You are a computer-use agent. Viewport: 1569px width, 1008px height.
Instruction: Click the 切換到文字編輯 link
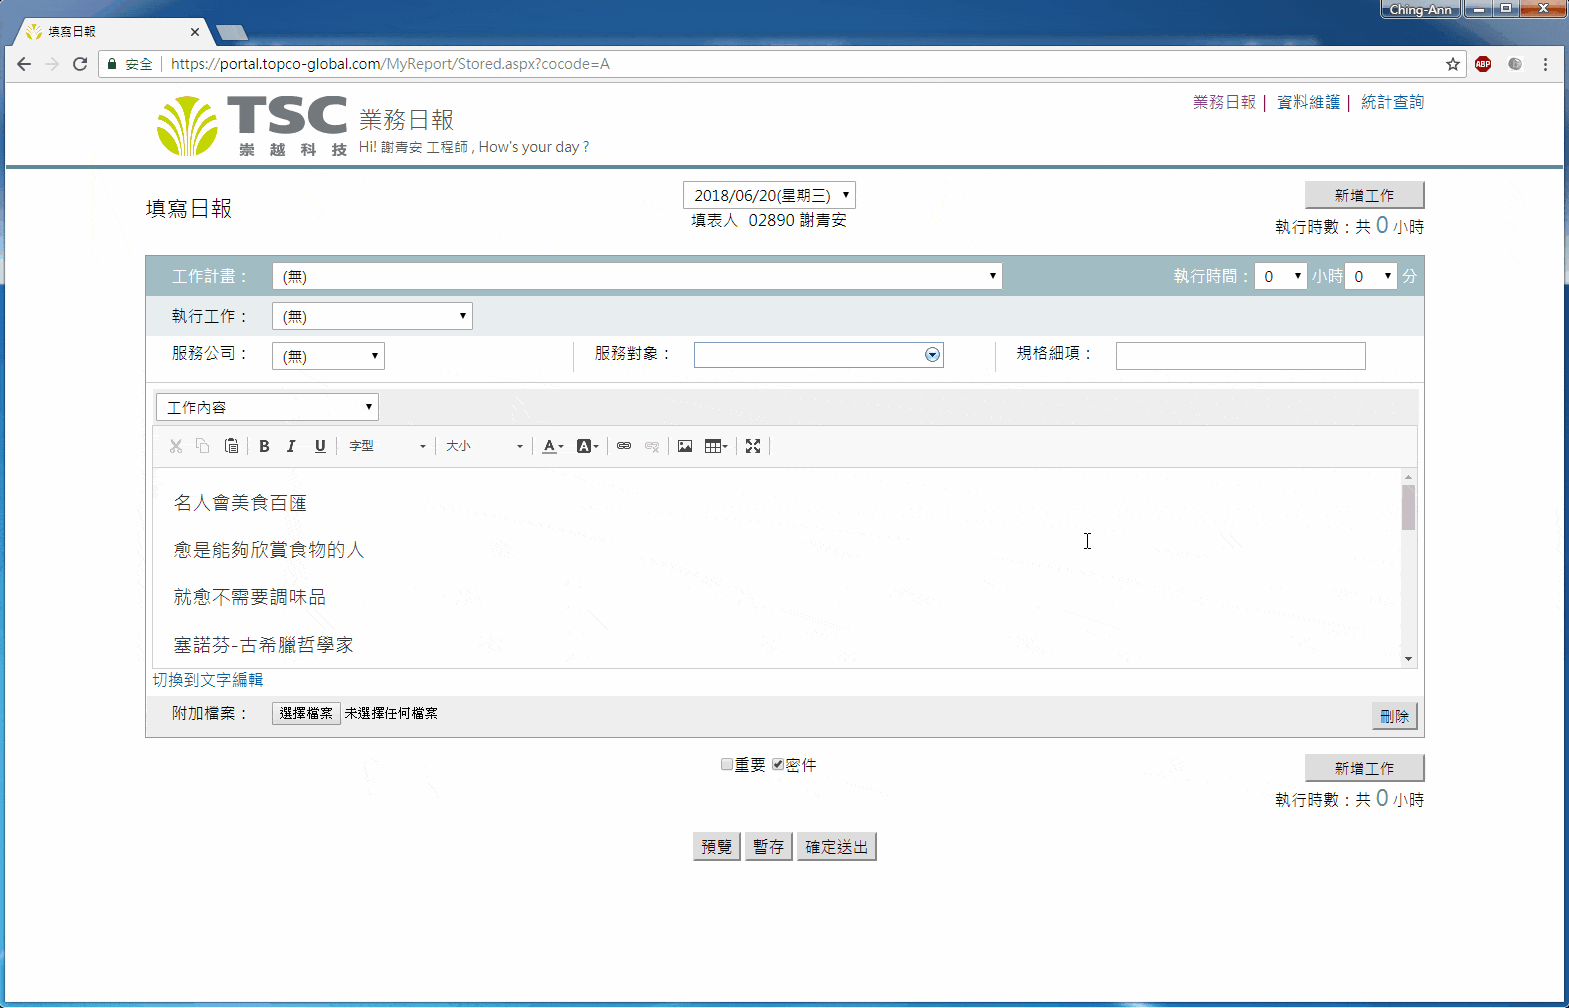pyautogui.click(x=208, y=680)
